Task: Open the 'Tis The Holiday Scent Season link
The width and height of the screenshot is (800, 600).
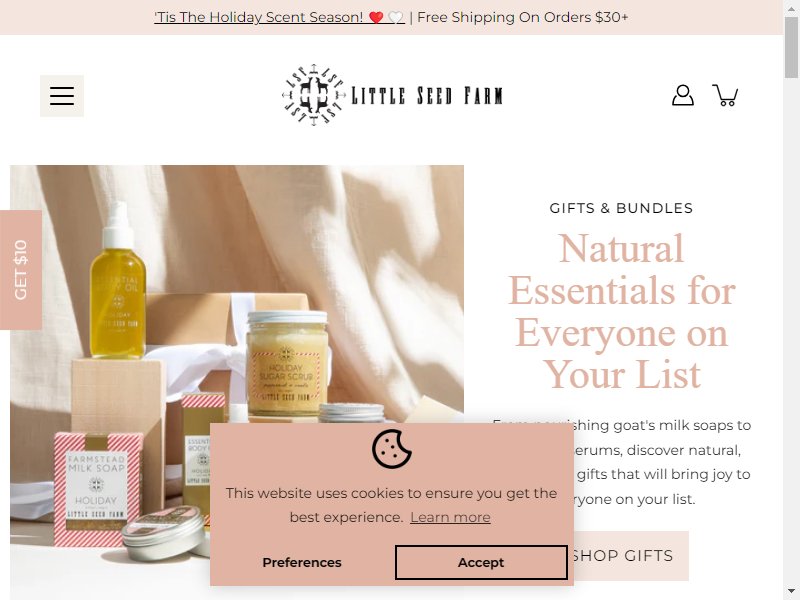Action: click(280, 17)
